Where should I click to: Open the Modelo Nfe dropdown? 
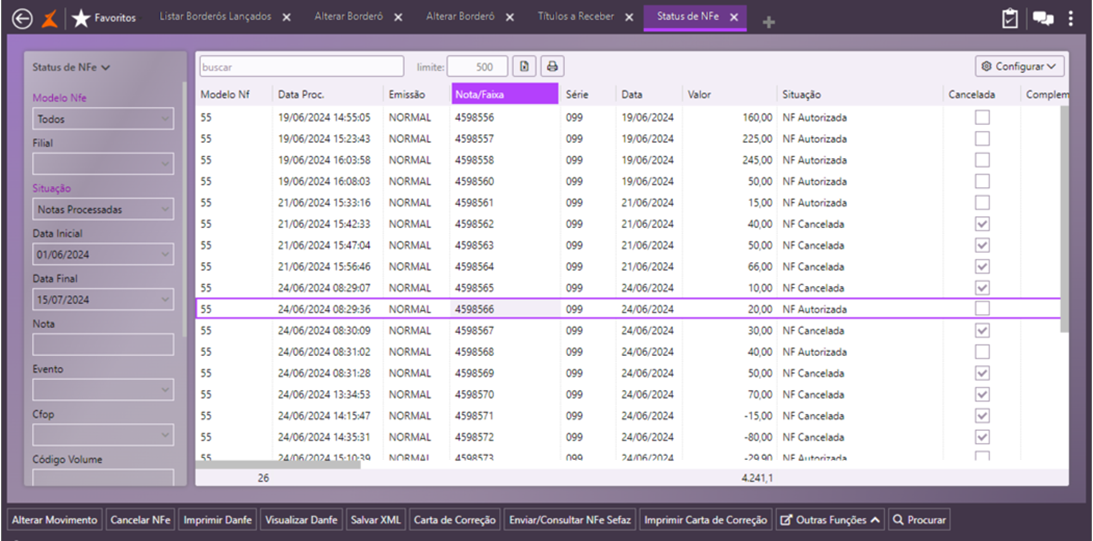point(103,119)
